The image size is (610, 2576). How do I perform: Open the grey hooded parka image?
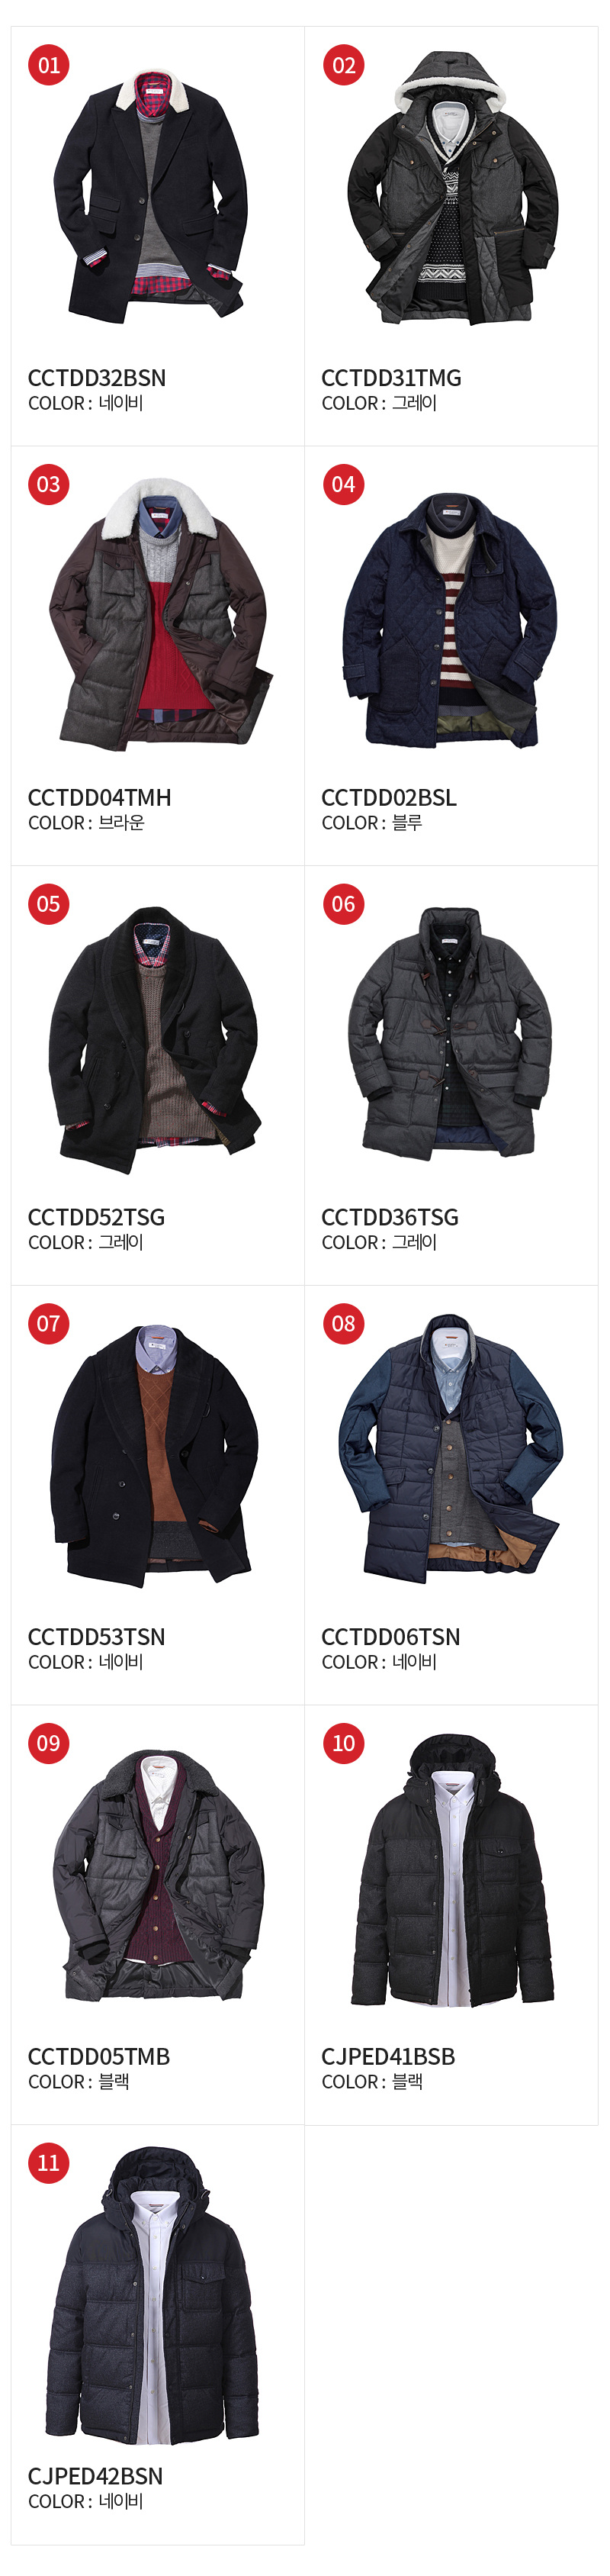(452, 188)
